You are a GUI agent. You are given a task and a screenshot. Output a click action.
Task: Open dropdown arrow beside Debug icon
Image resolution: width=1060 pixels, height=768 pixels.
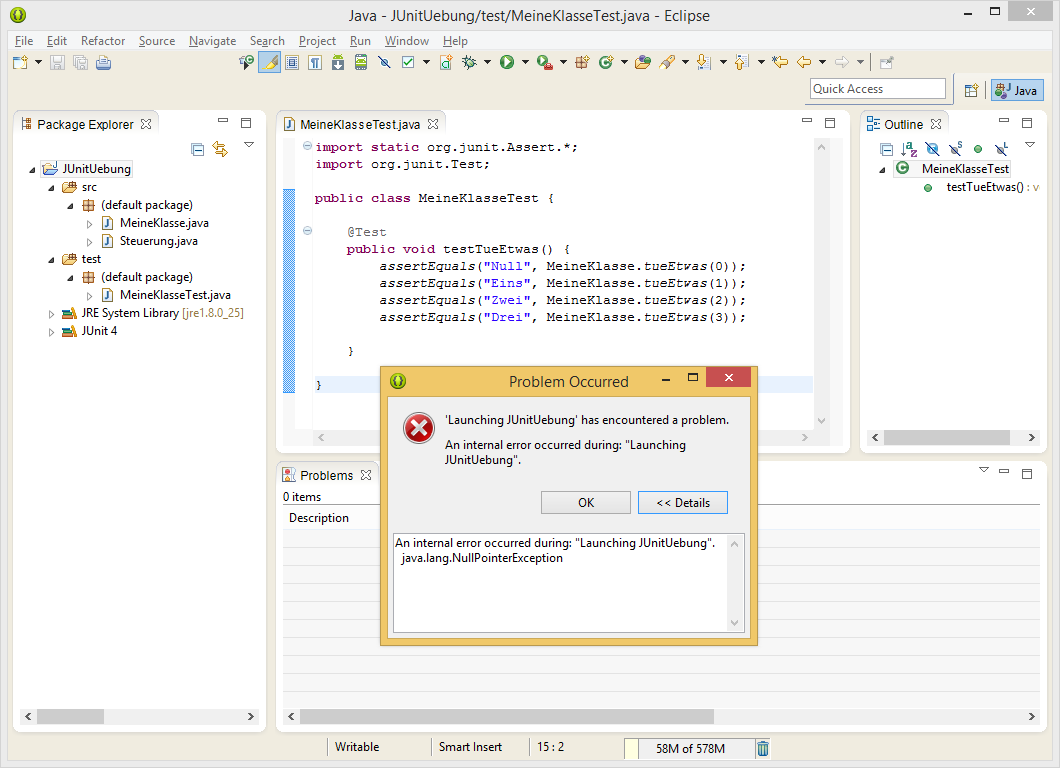pyautogui.click(x=487, y=62)
